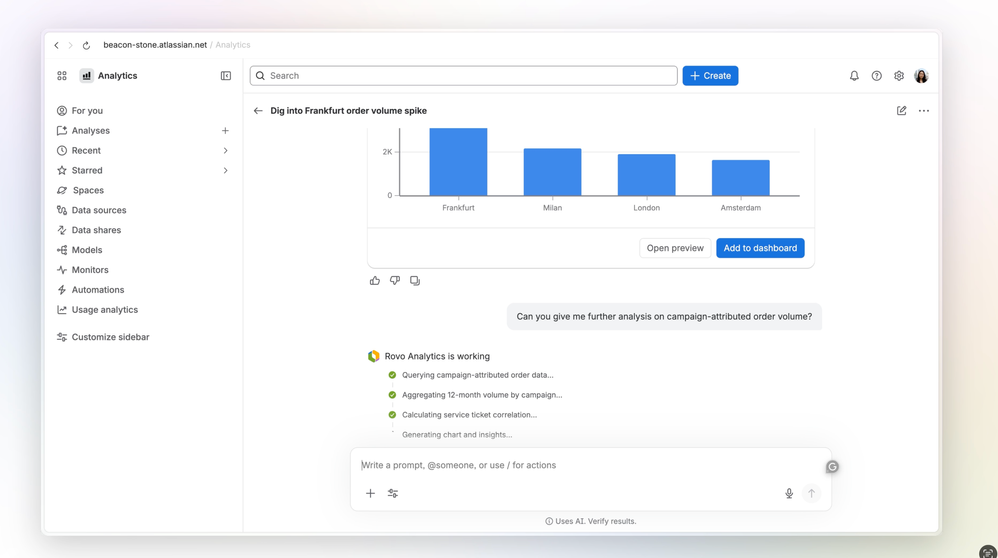The height and width of the screenshot is (558, 998).
Task: Click the Rovo Analytics logo
Action: coord(374,356)
